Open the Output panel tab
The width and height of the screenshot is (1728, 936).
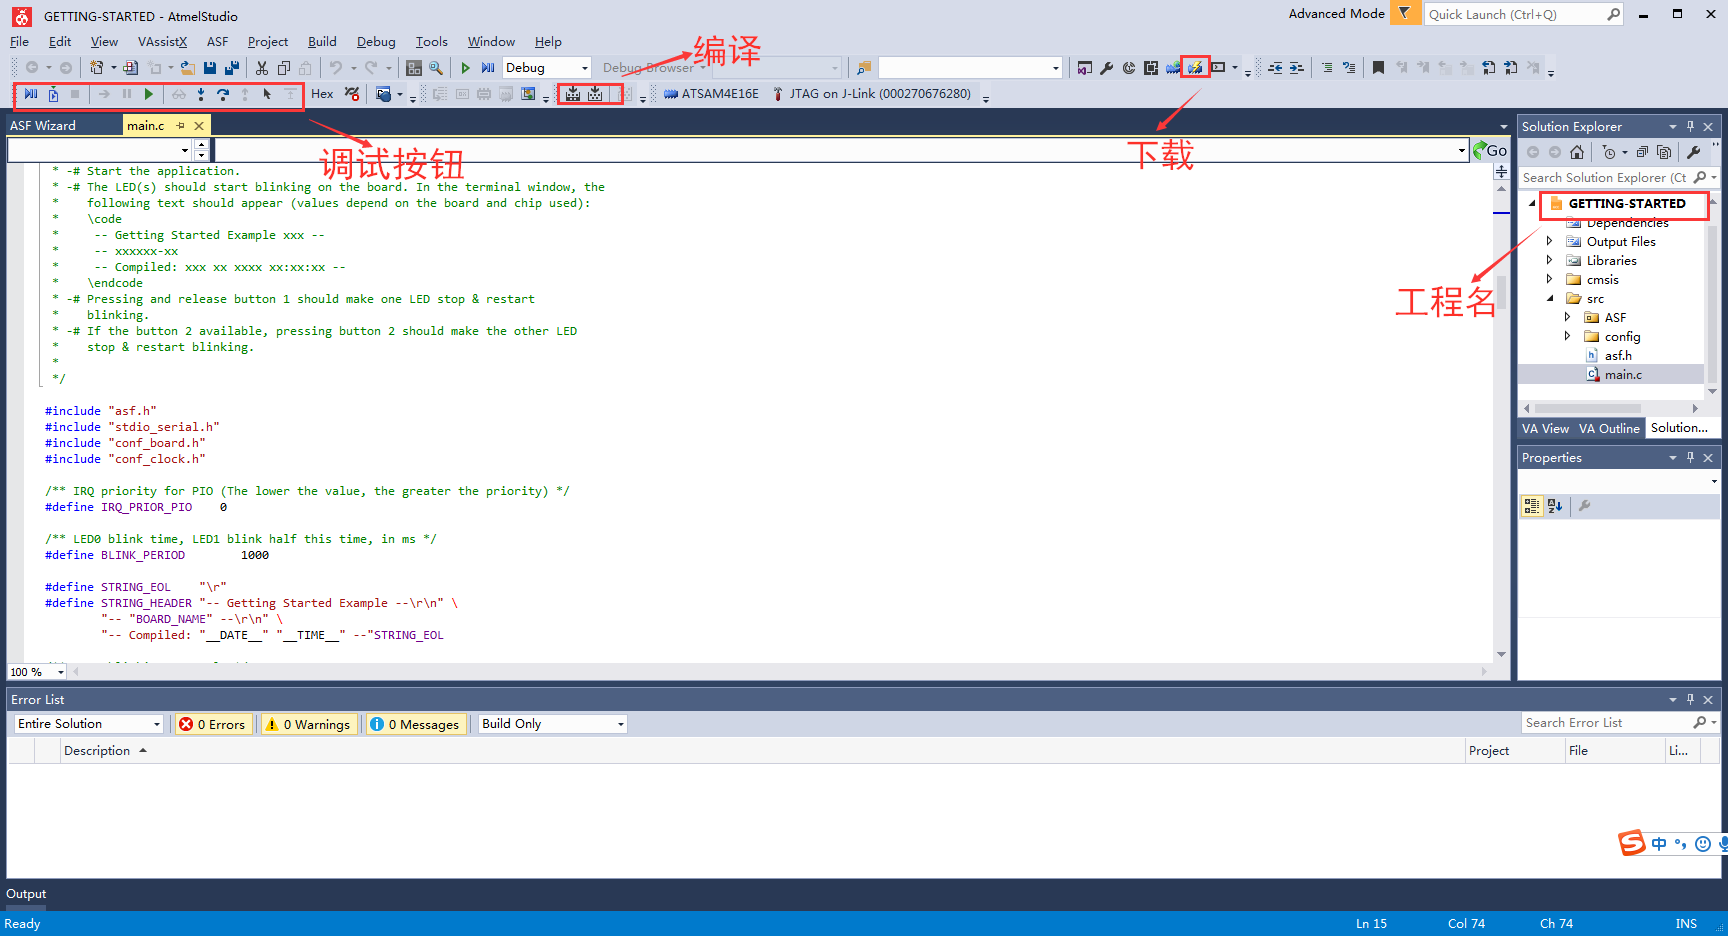tap(26, 894)
